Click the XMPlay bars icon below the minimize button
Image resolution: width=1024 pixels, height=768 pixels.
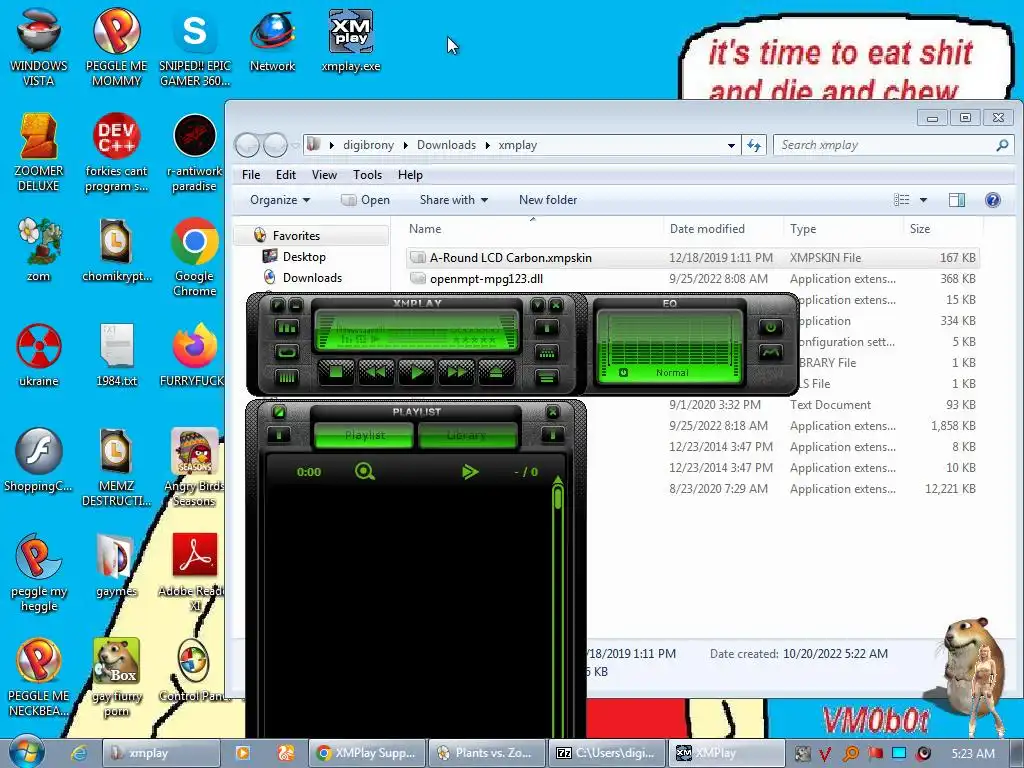287,327
